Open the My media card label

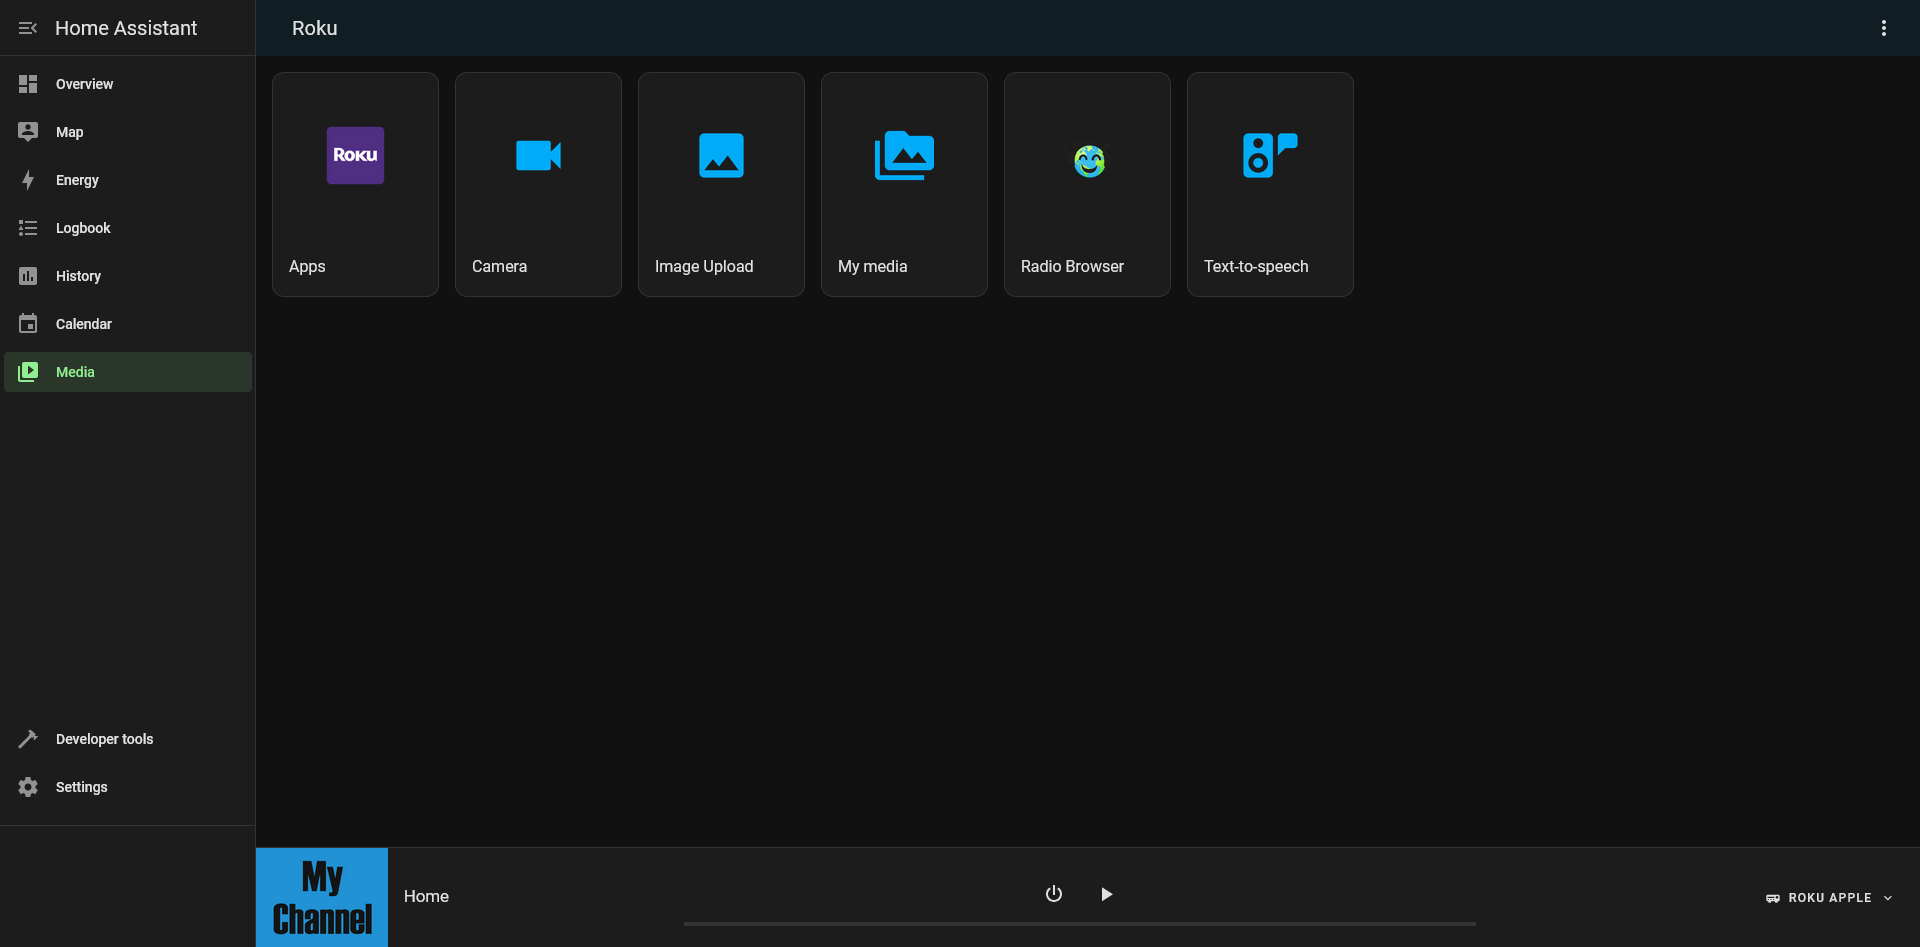coord(872,266)
